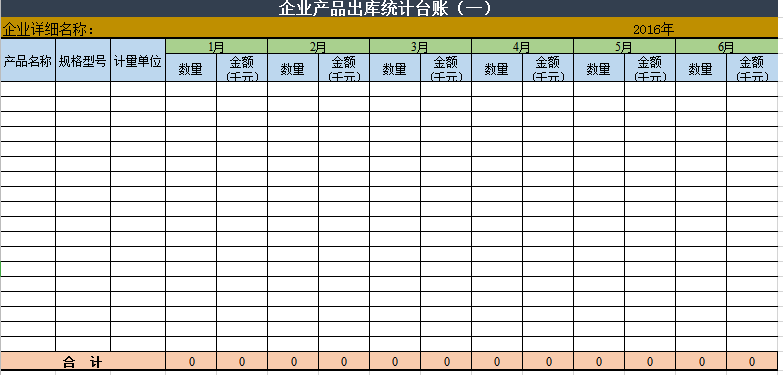
Task: Select the 2016年 year cell
Action: 654,29
